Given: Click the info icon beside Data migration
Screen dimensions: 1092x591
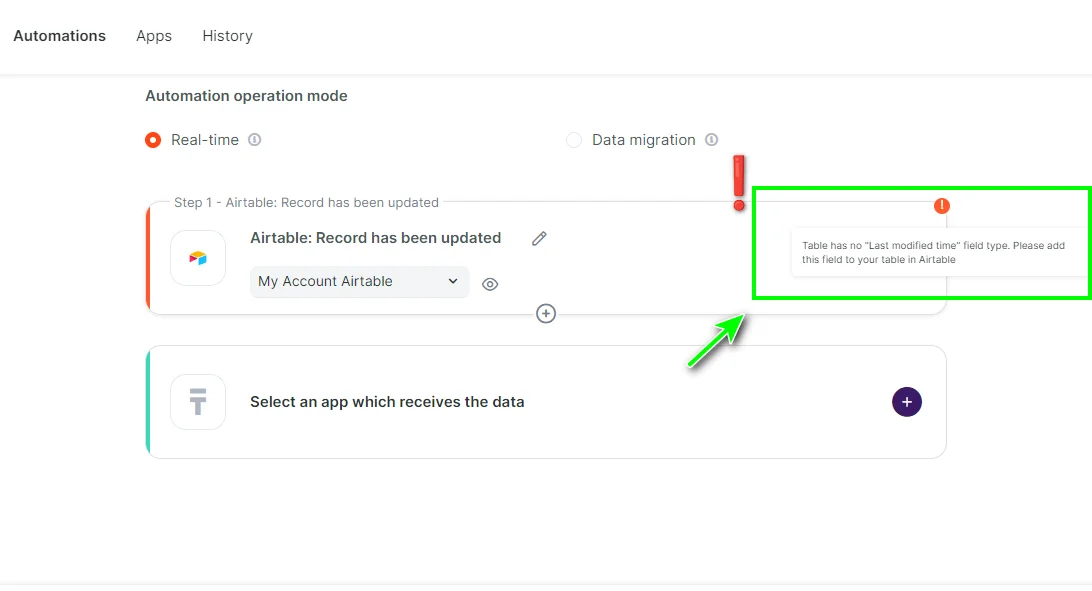Looking at the screenshot, I should [x=712, y=140].
